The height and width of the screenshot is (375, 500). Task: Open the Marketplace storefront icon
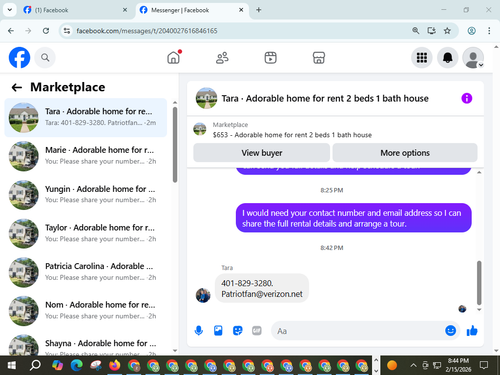click(319, 58)
